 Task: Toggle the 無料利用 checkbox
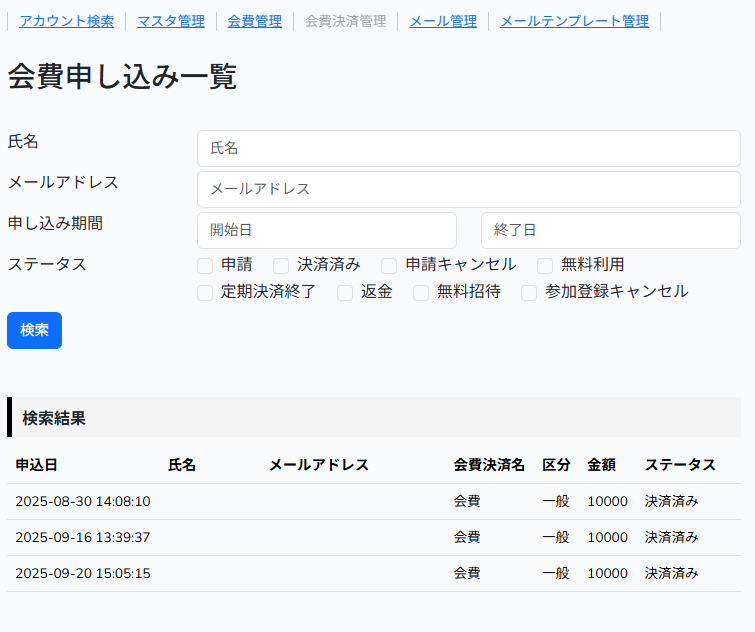click(545, 265)
